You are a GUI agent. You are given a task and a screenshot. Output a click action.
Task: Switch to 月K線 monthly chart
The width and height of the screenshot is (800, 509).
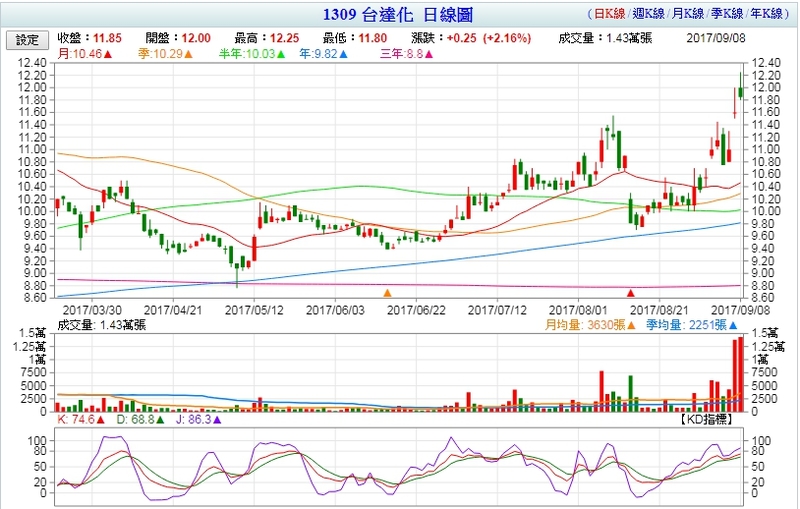coord(688,14)
